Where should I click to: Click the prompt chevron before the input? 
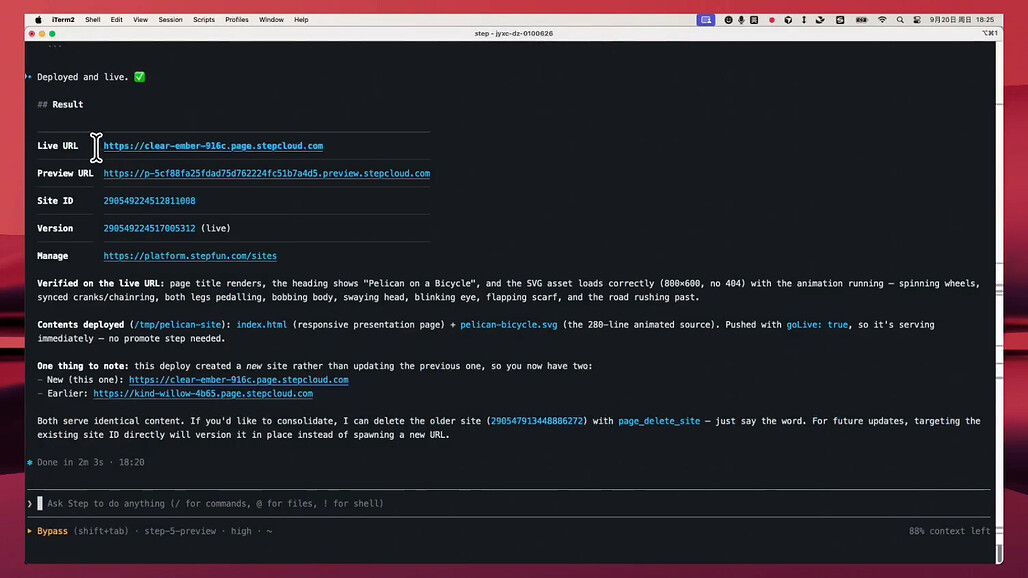[x=30, y=503]
